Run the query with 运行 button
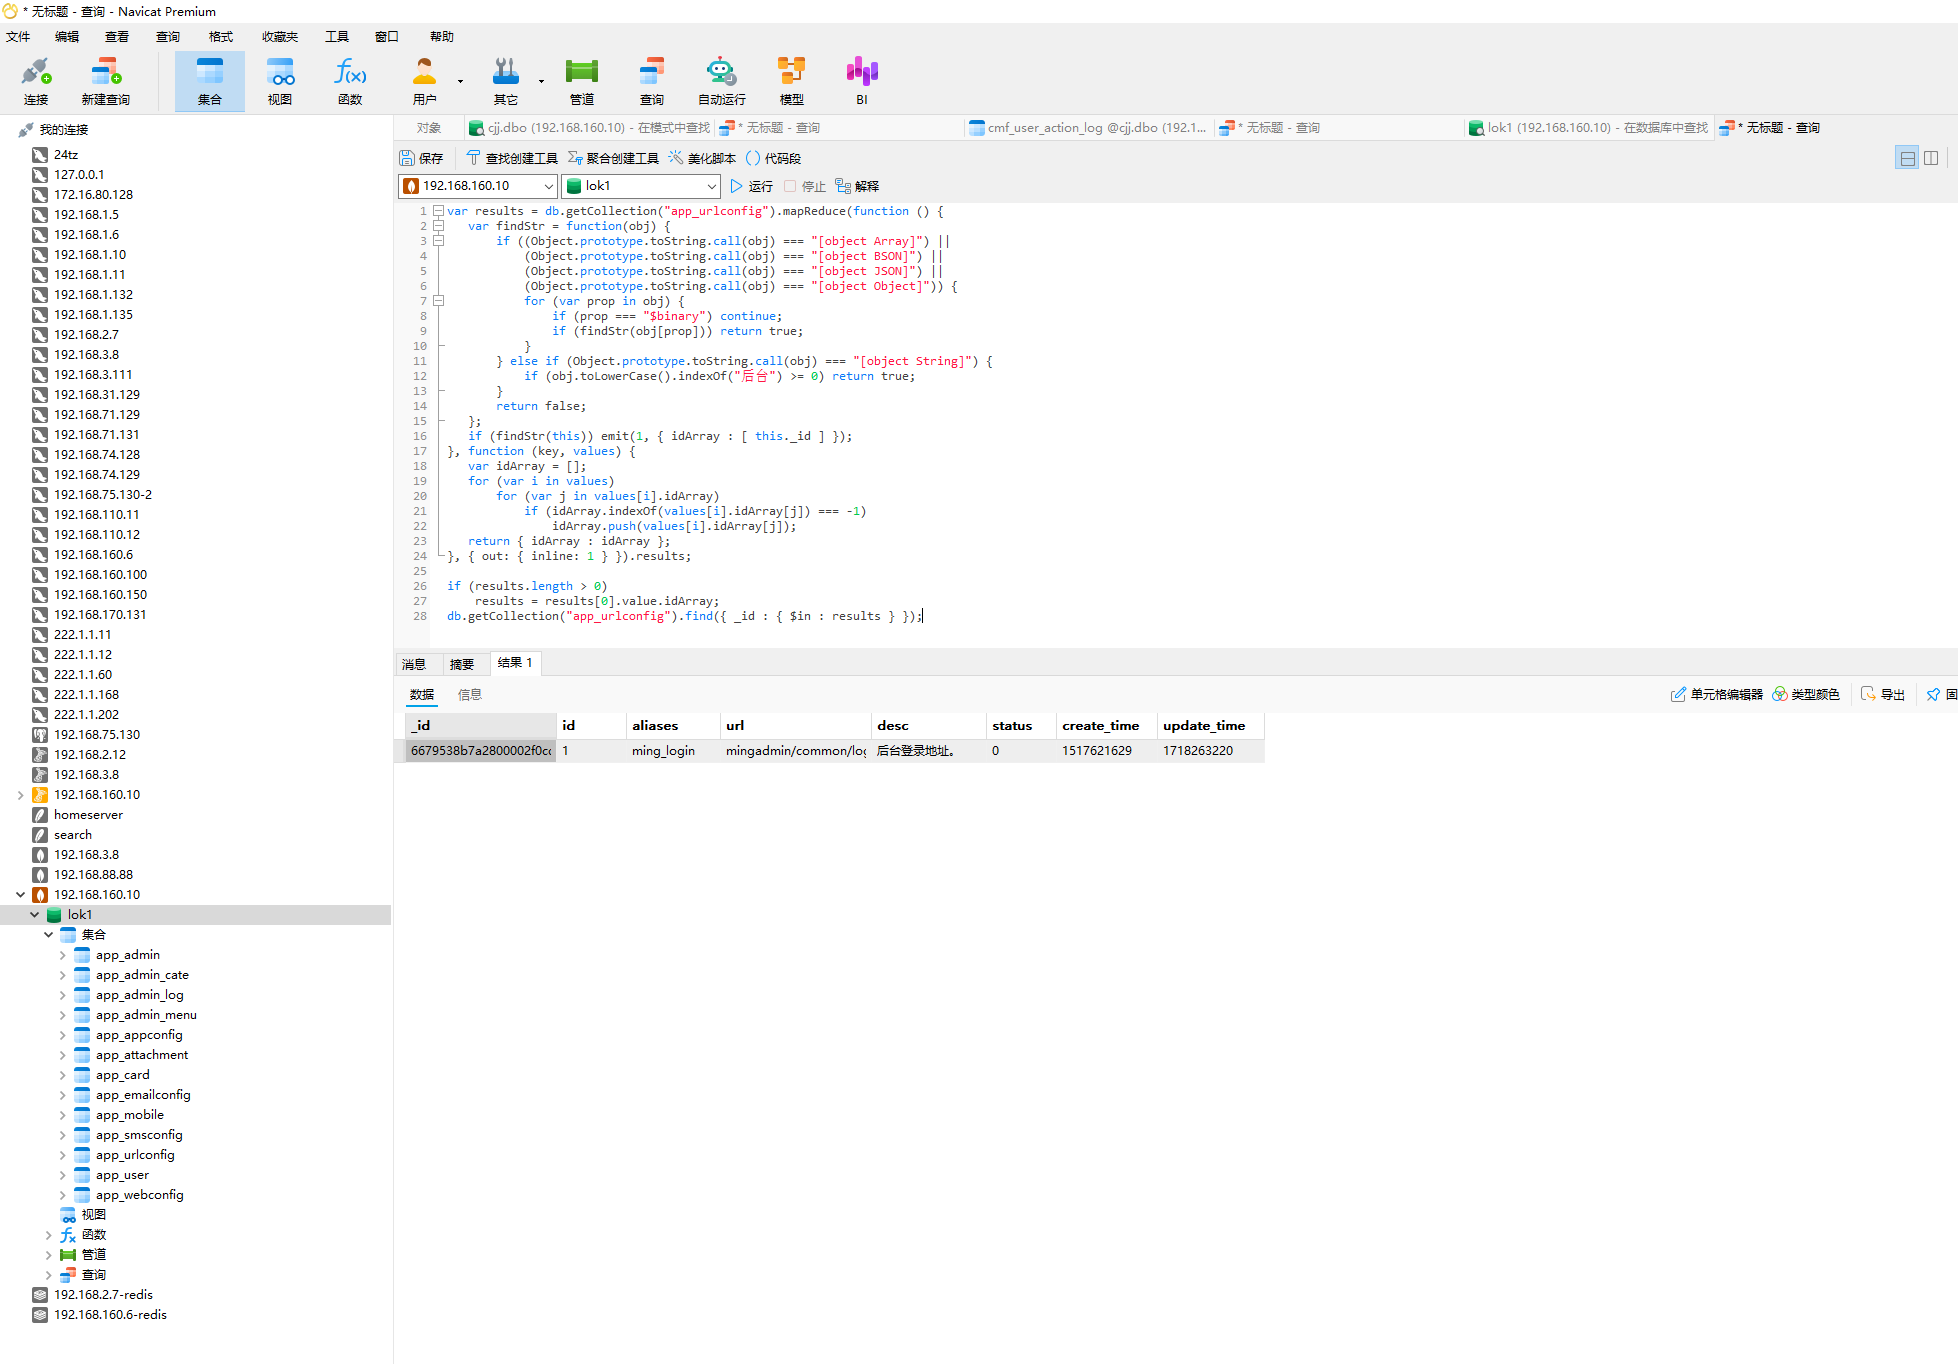The width and height of the screenshot is (1958, 1364). pos(751,186)
